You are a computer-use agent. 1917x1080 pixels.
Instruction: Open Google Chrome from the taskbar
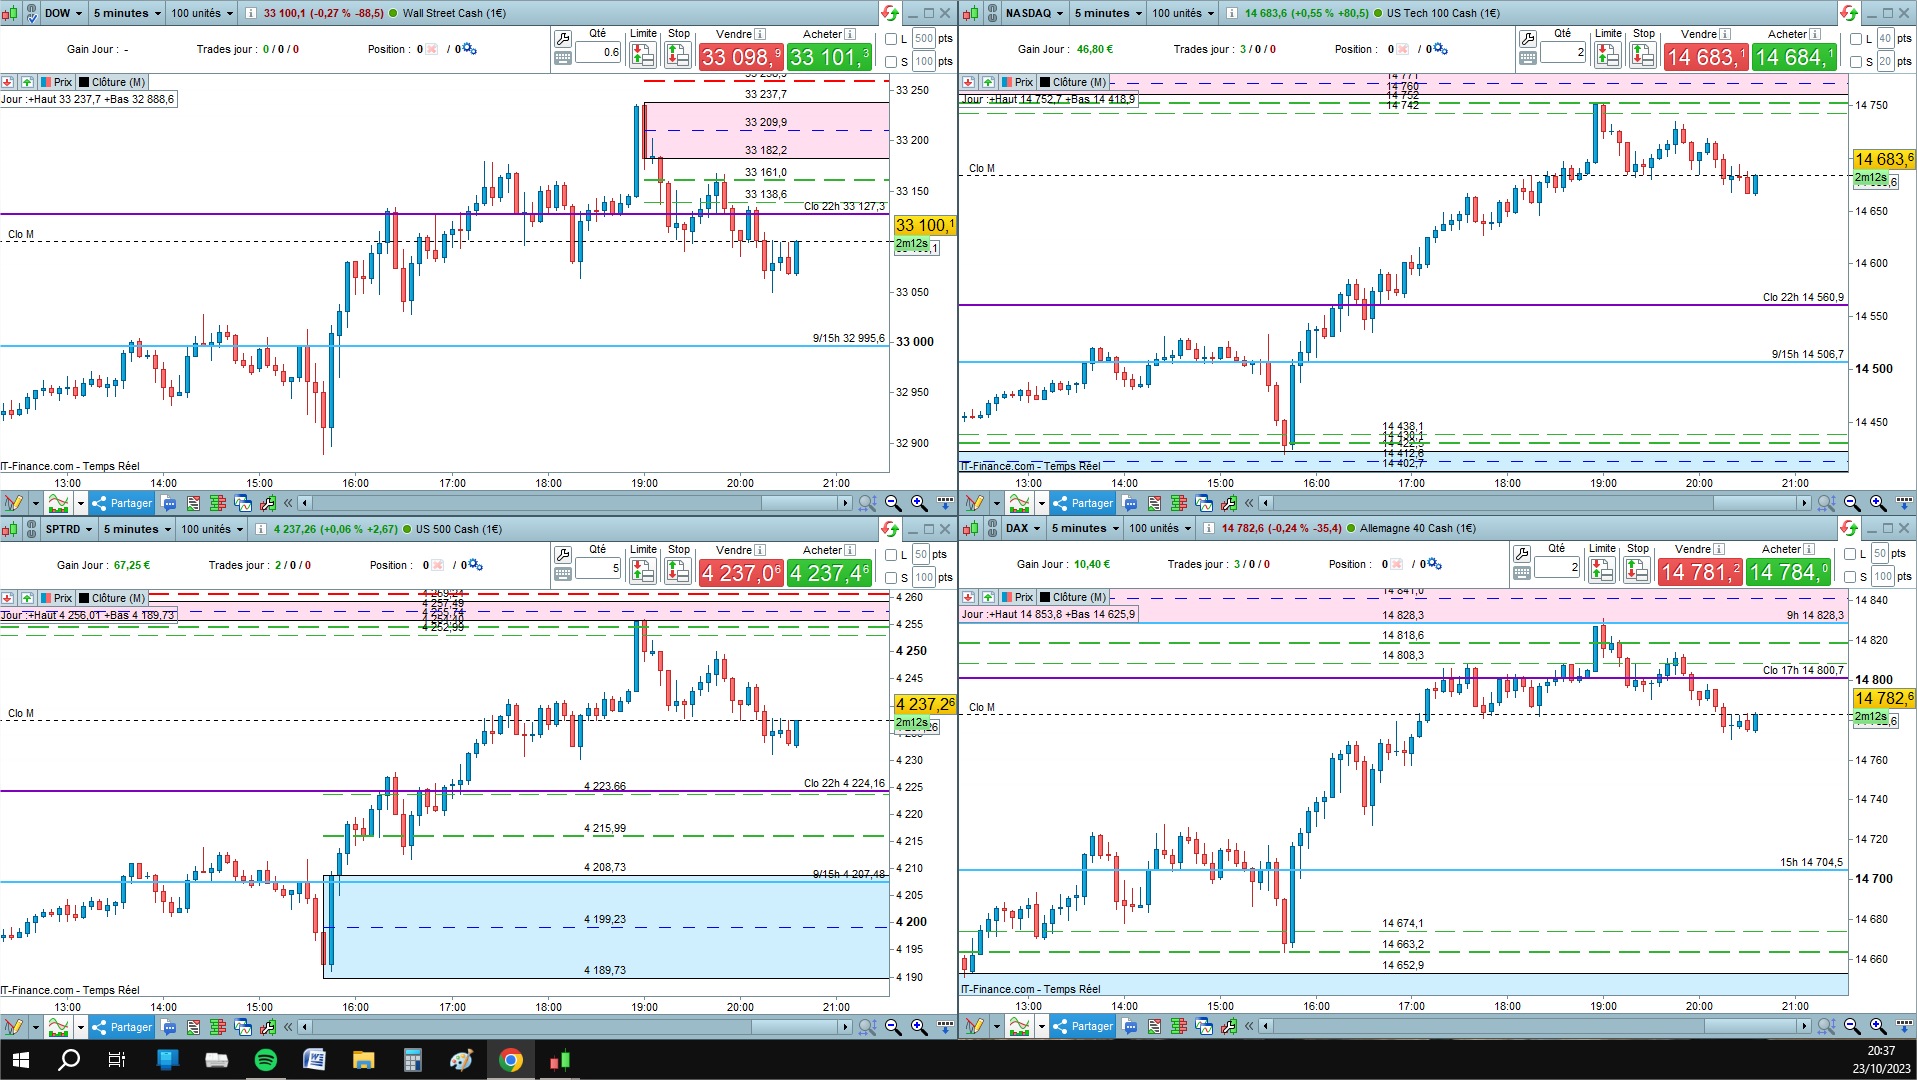tap(511, 1060)
